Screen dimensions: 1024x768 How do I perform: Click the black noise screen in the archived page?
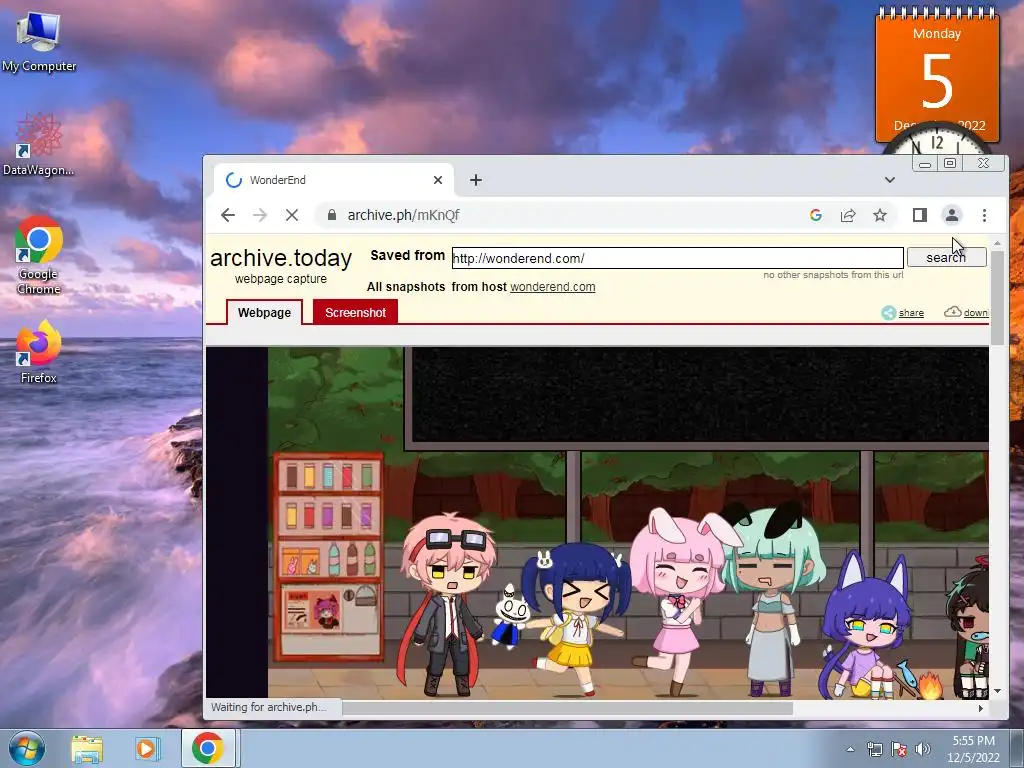tap(699, 396)
